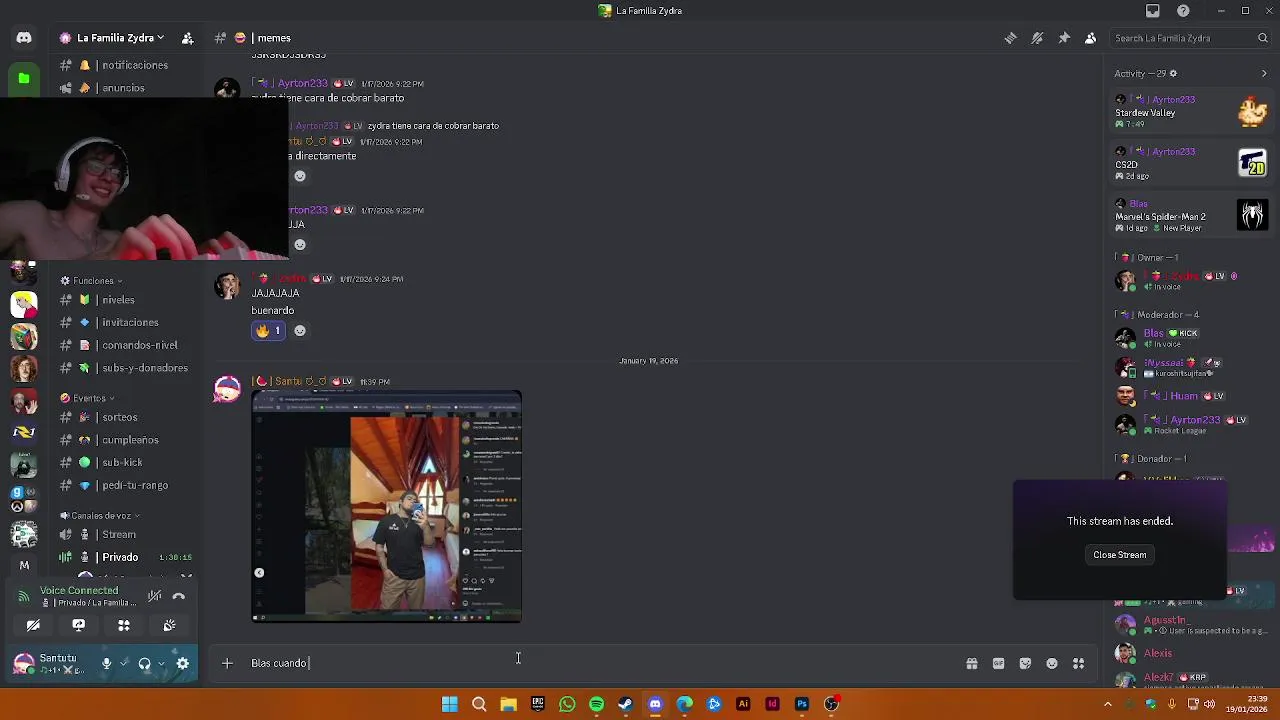The height and width of the screenshot is (720, 1280).
Task: Open Discord help question mark
Action: coord(1184,11)
